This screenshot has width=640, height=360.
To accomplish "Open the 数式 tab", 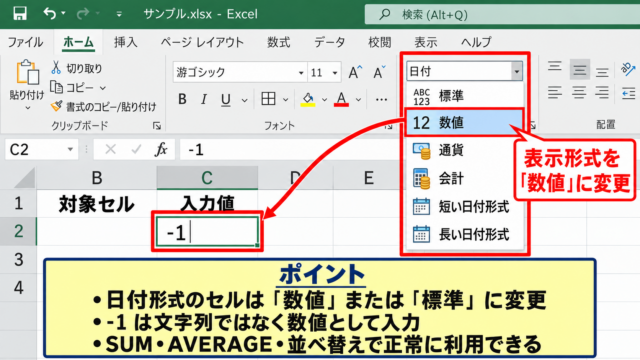I will 279,42.
